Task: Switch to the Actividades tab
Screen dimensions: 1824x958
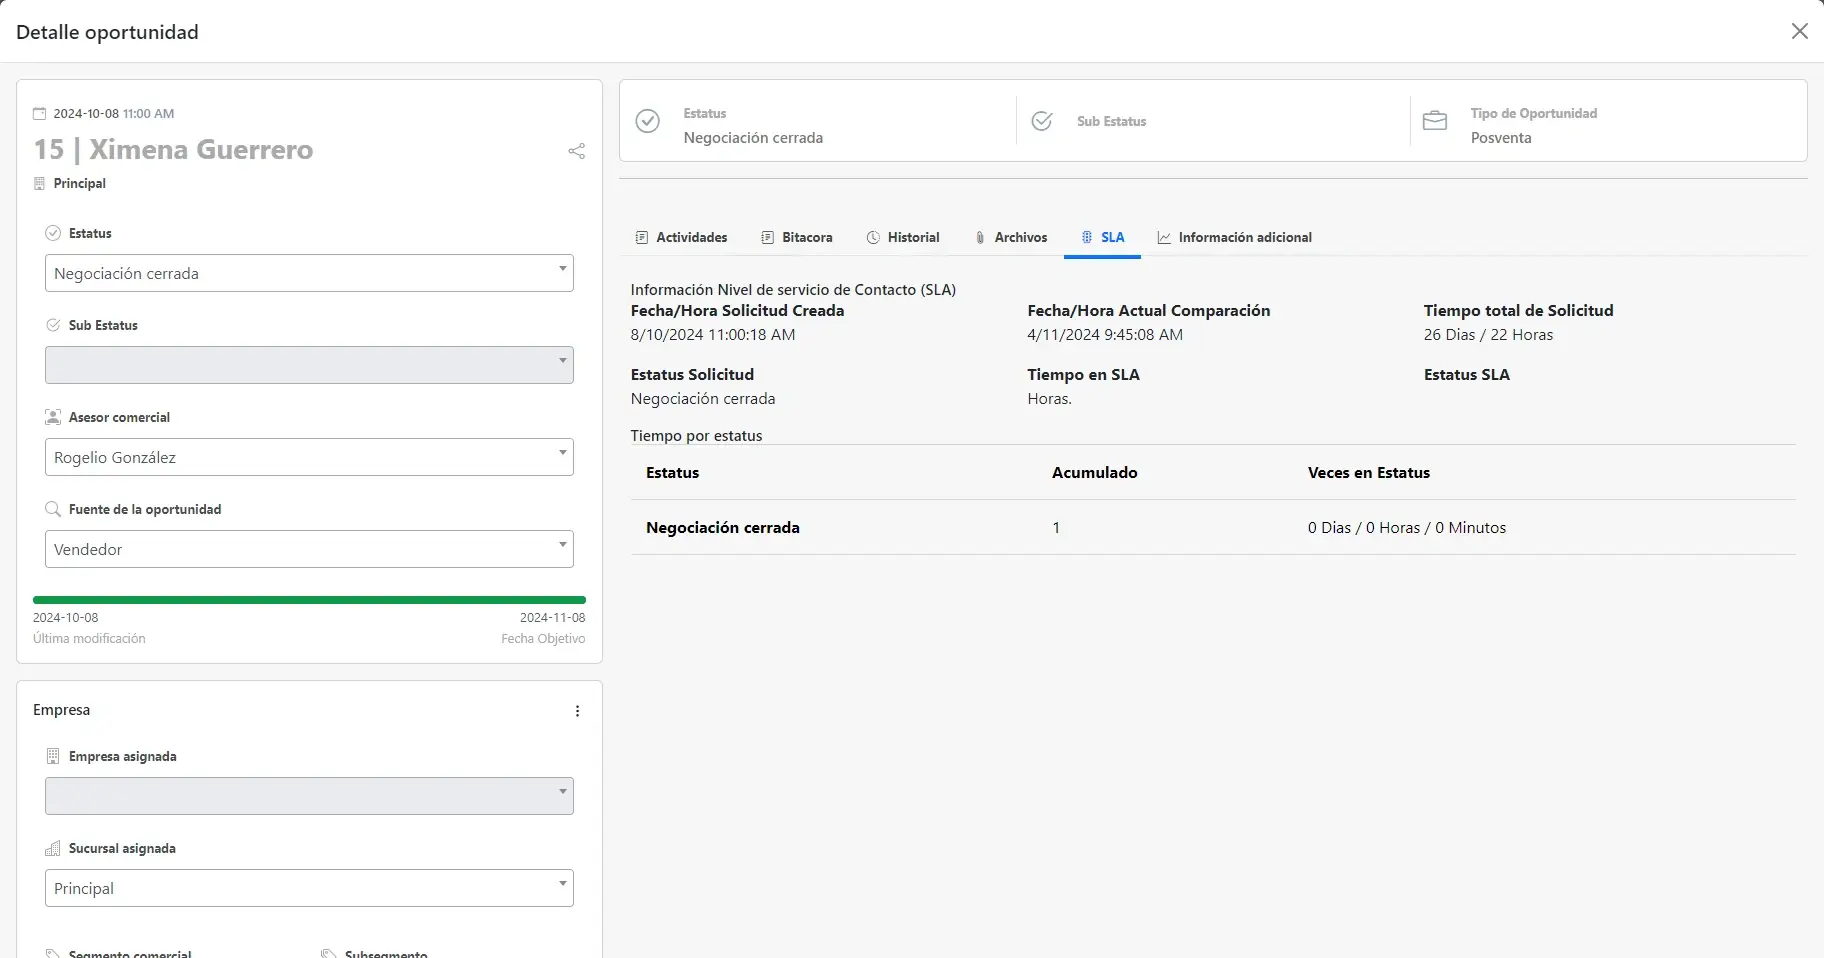Action: [681, 238]
